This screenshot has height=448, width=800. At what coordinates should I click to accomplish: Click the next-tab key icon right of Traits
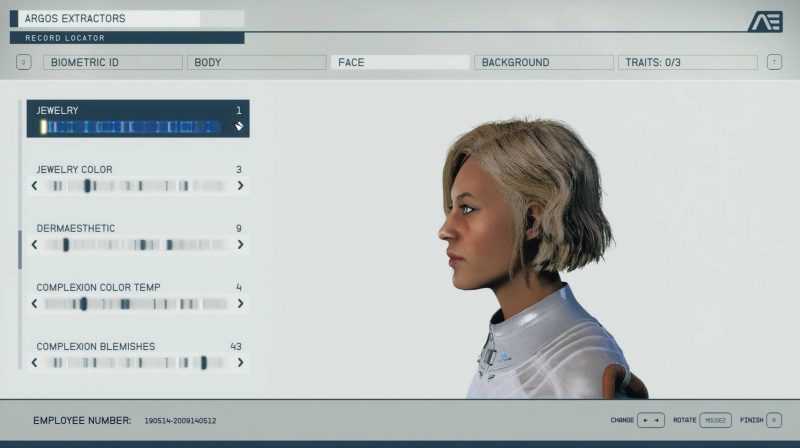[774, 62]
